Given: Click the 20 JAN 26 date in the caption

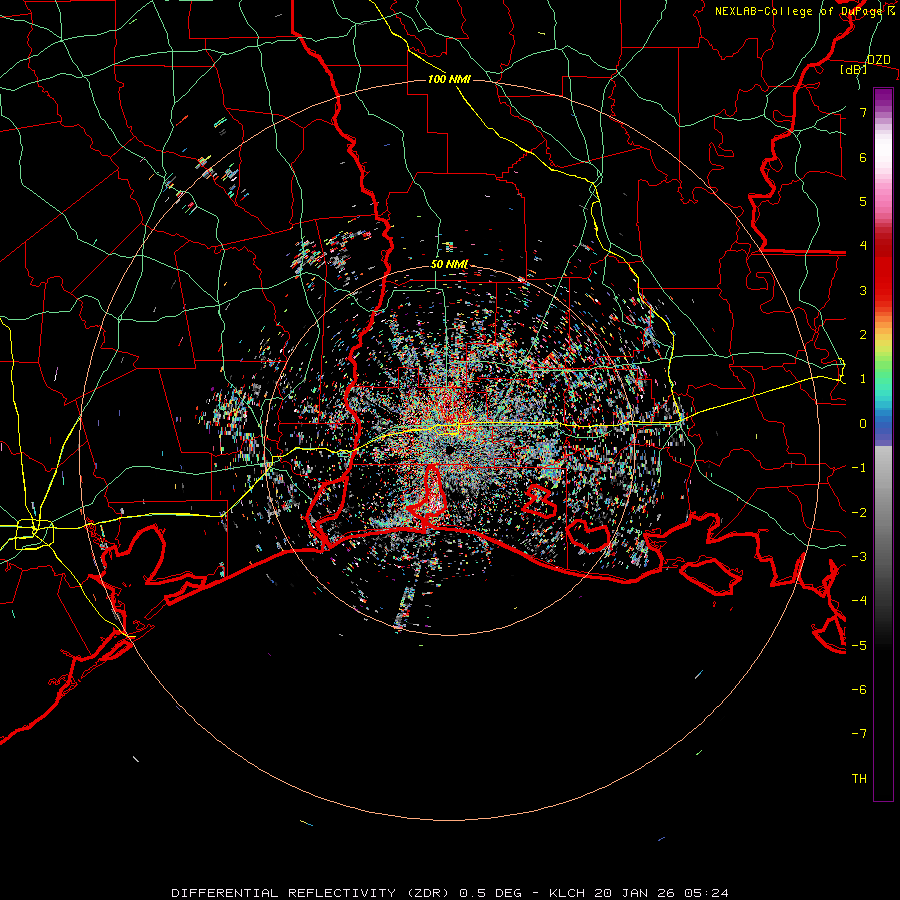Looking at the screenshot, I should (633, 893).
